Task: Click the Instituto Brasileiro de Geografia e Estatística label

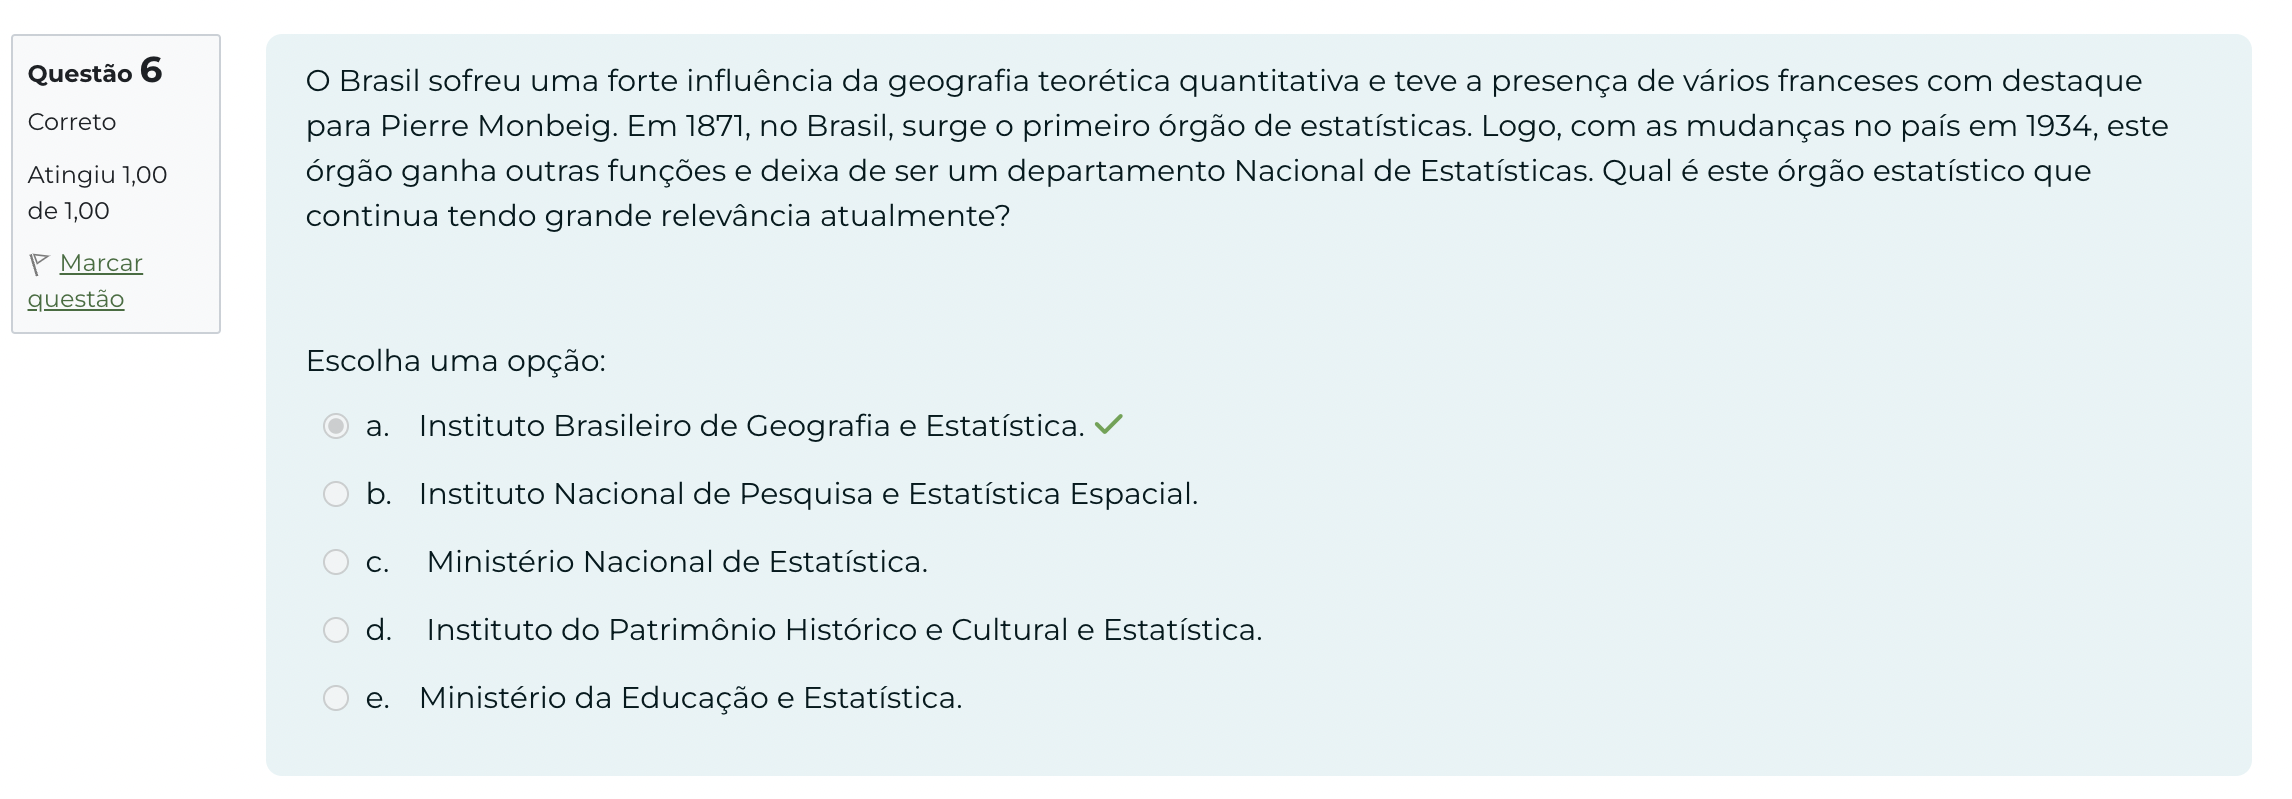Action: pos(751,426)
